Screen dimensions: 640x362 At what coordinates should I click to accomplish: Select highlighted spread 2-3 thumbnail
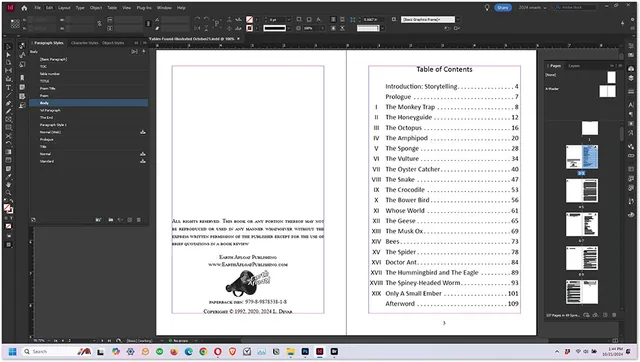[x=582, y=157]
